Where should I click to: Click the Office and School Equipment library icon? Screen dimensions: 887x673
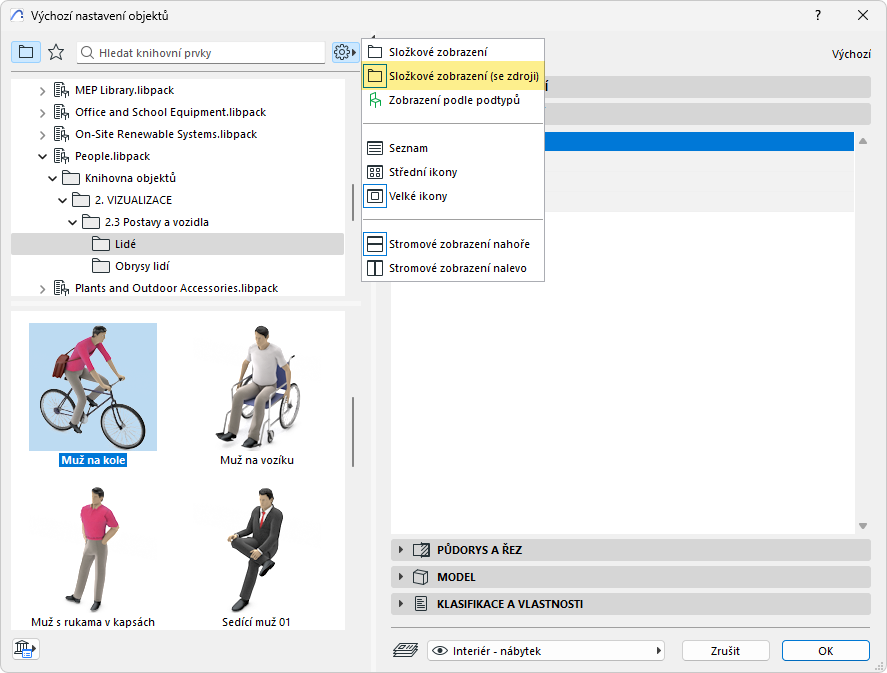point(61,112)
